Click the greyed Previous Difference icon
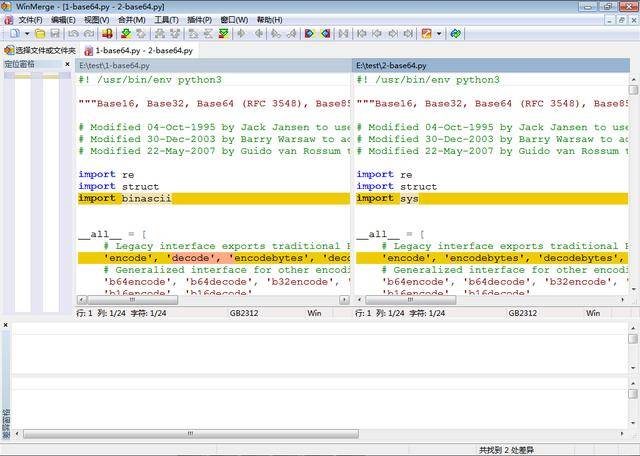640x456 pixels. (x=141, y=33)
